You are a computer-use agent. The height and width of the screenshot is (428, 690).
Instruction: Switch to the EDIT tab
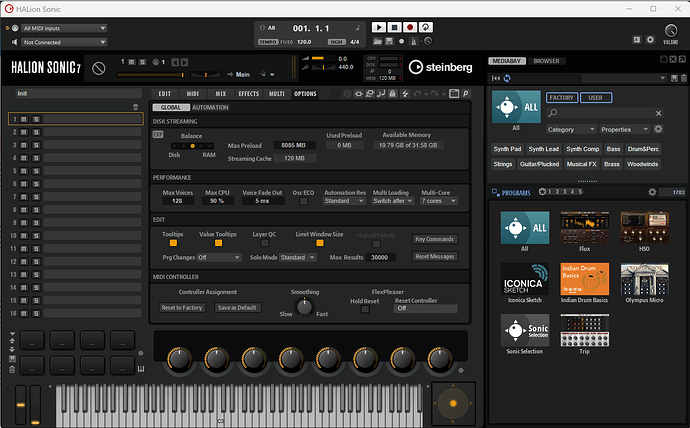[165, 94]
